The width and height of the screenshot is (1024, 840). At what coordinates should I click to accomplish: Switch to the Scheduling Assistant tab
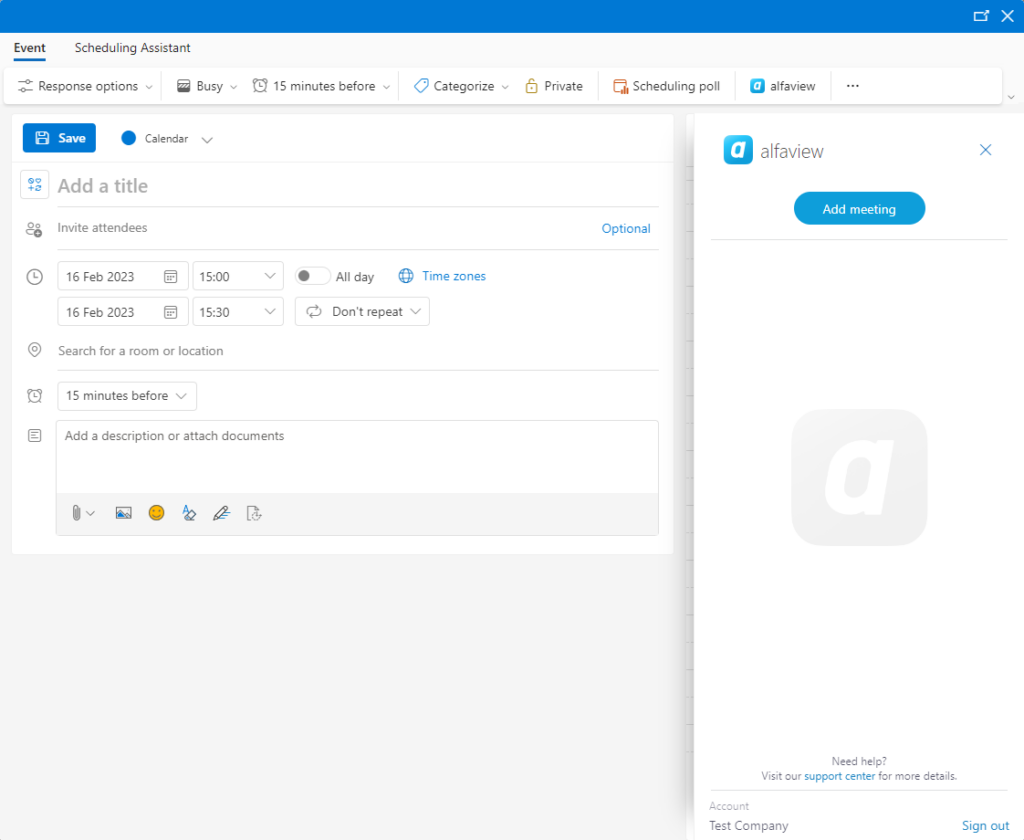pos(132,48)
